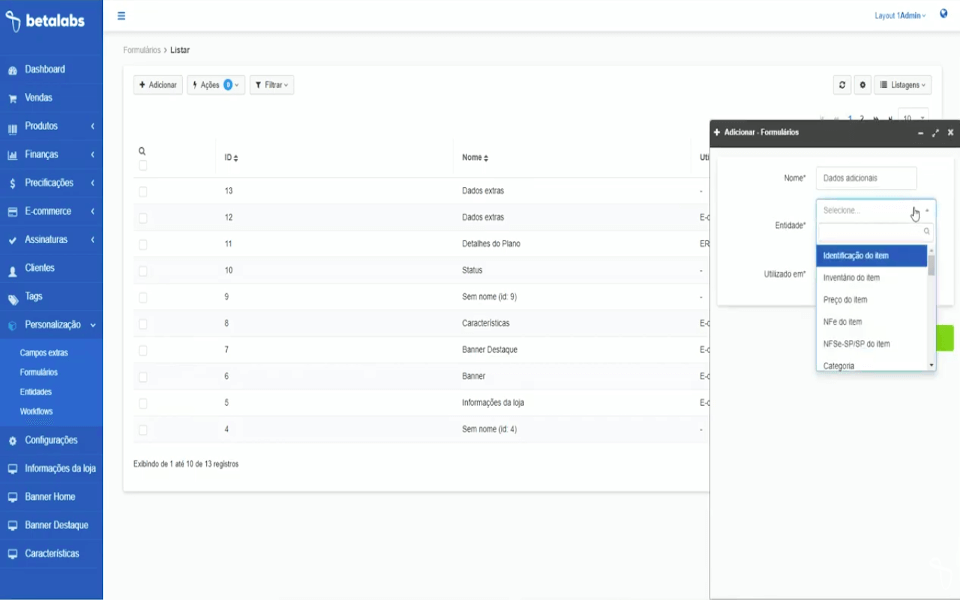Click the Nome input field in the form
This screenshot has width=960, height=600.
866,178
